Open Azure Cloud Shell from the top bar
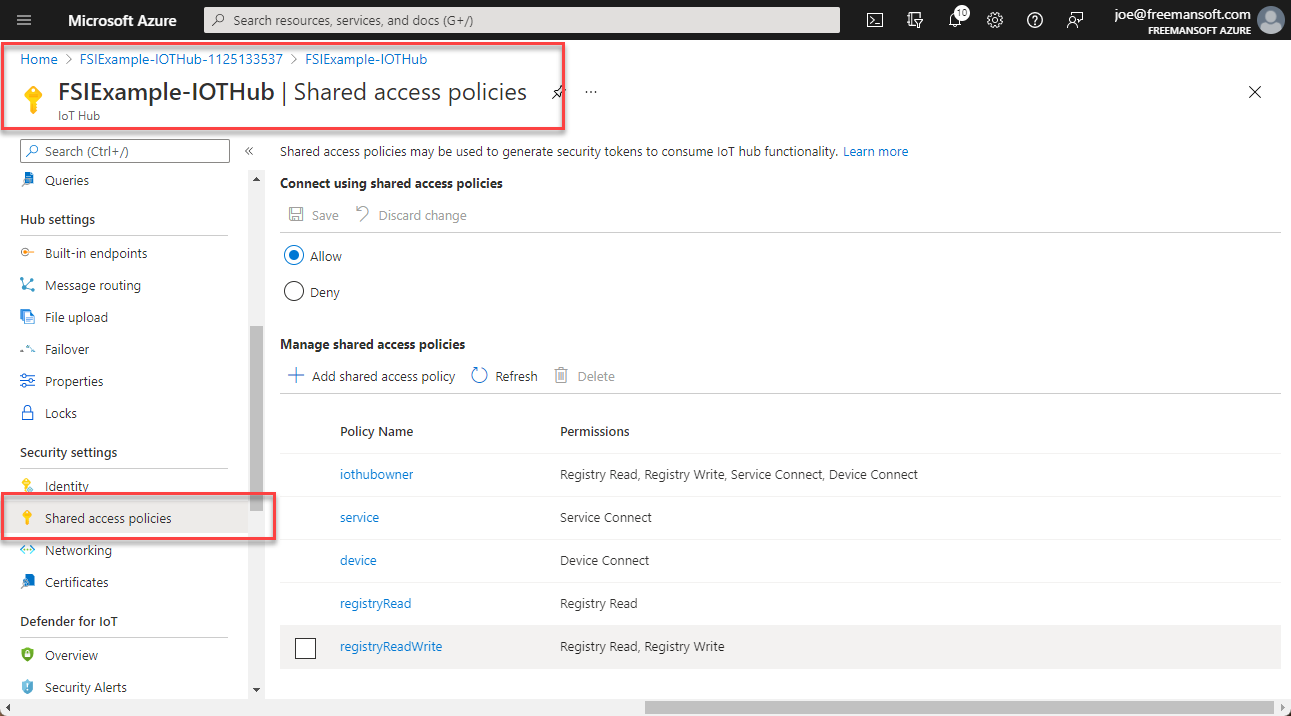Image resolution: width=1291 pixels, height=716 pixels. tap(874, 19)
